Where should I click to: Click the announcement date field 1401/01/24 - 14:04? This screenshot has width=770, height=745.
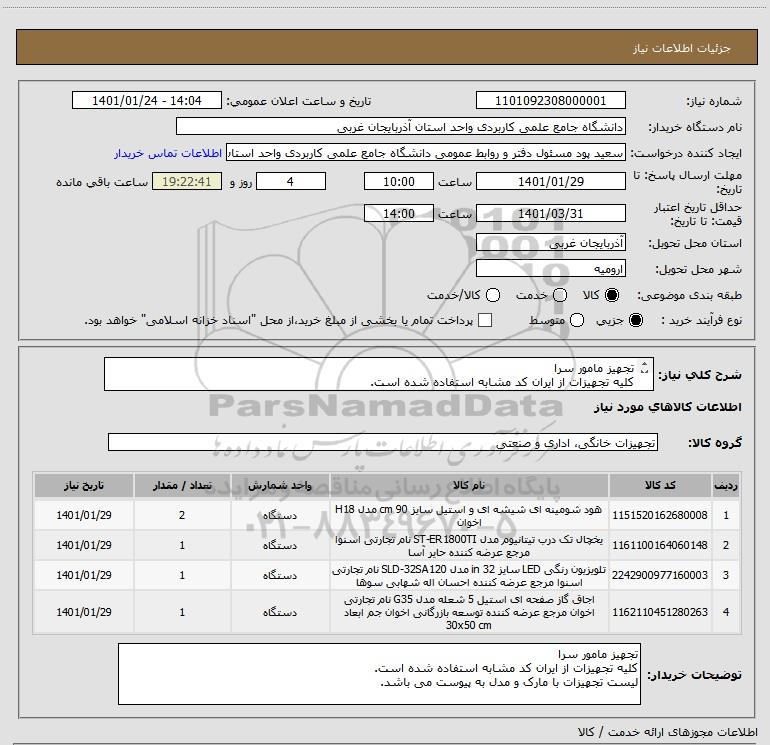pyautogui.click(x=147, y=100)
